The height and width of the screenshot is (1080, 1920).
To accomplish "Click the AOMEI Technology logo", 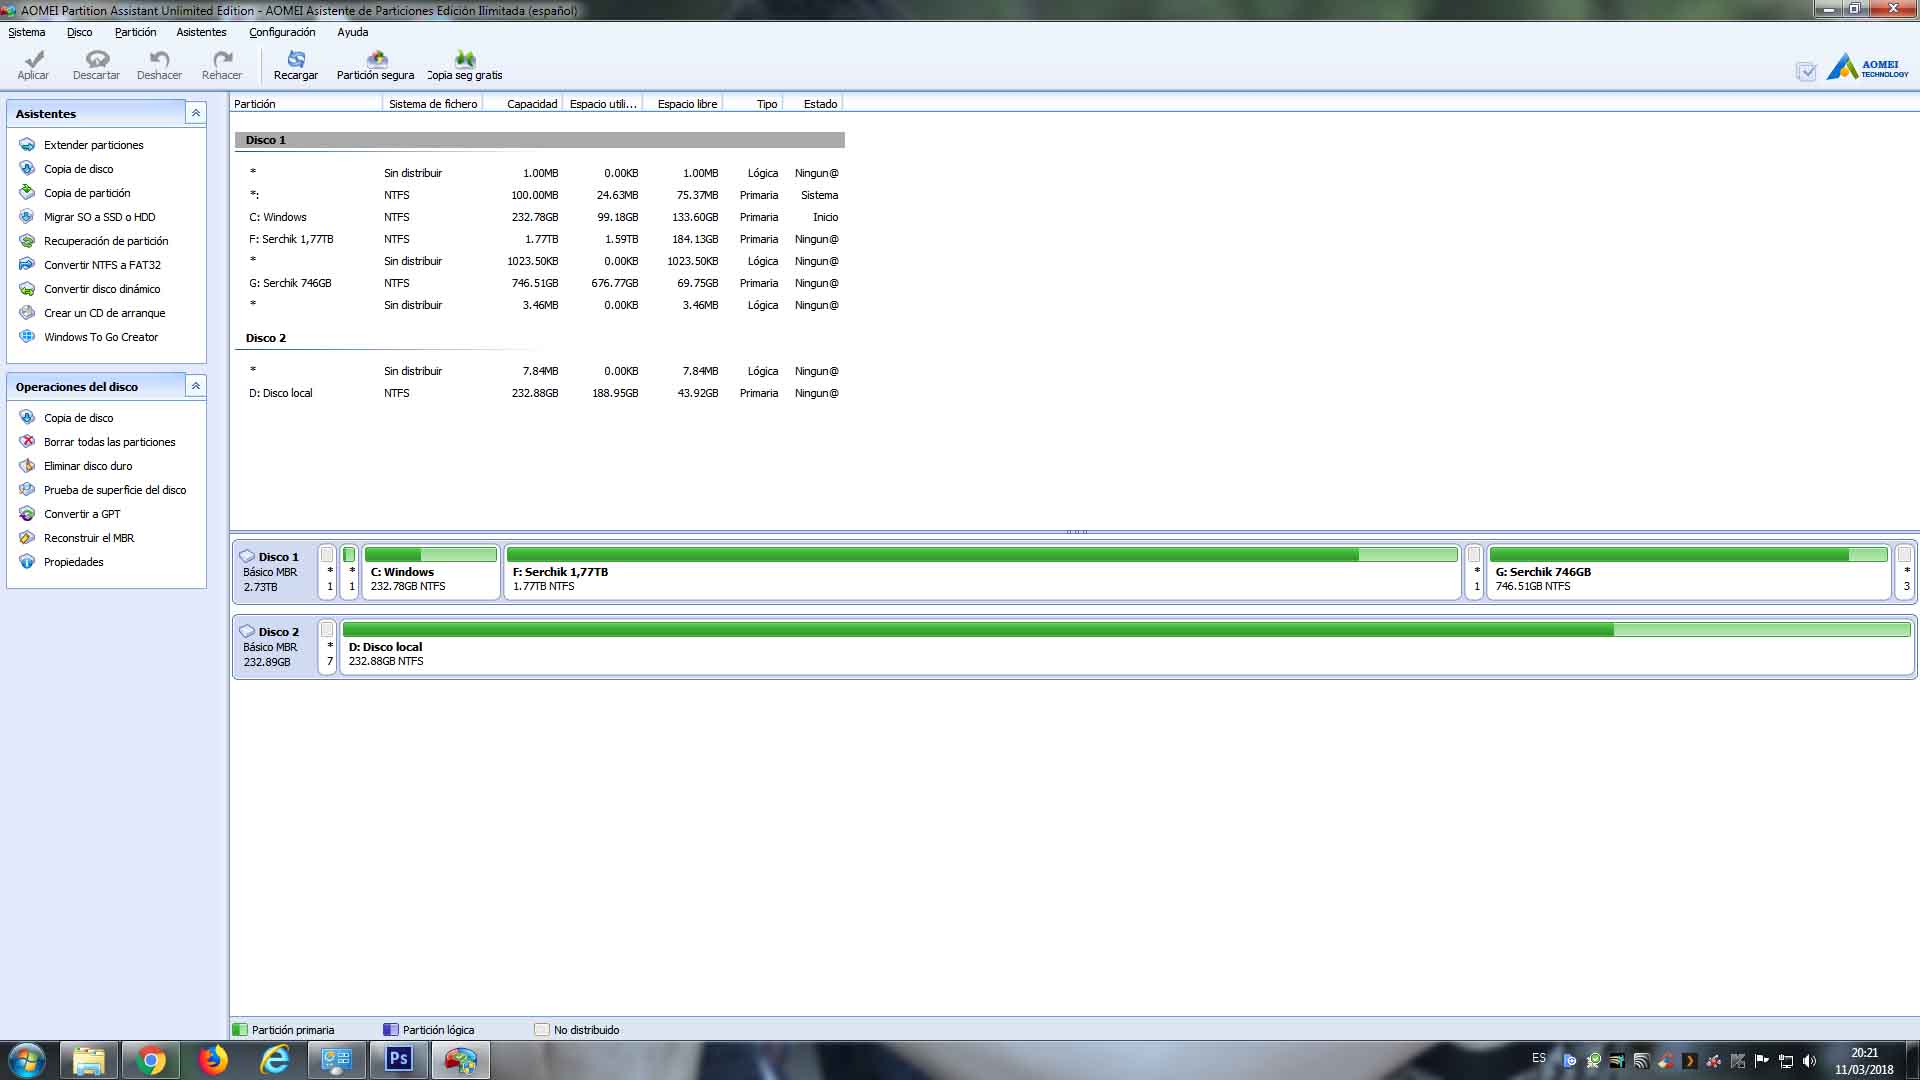I will coord(1868,68).
